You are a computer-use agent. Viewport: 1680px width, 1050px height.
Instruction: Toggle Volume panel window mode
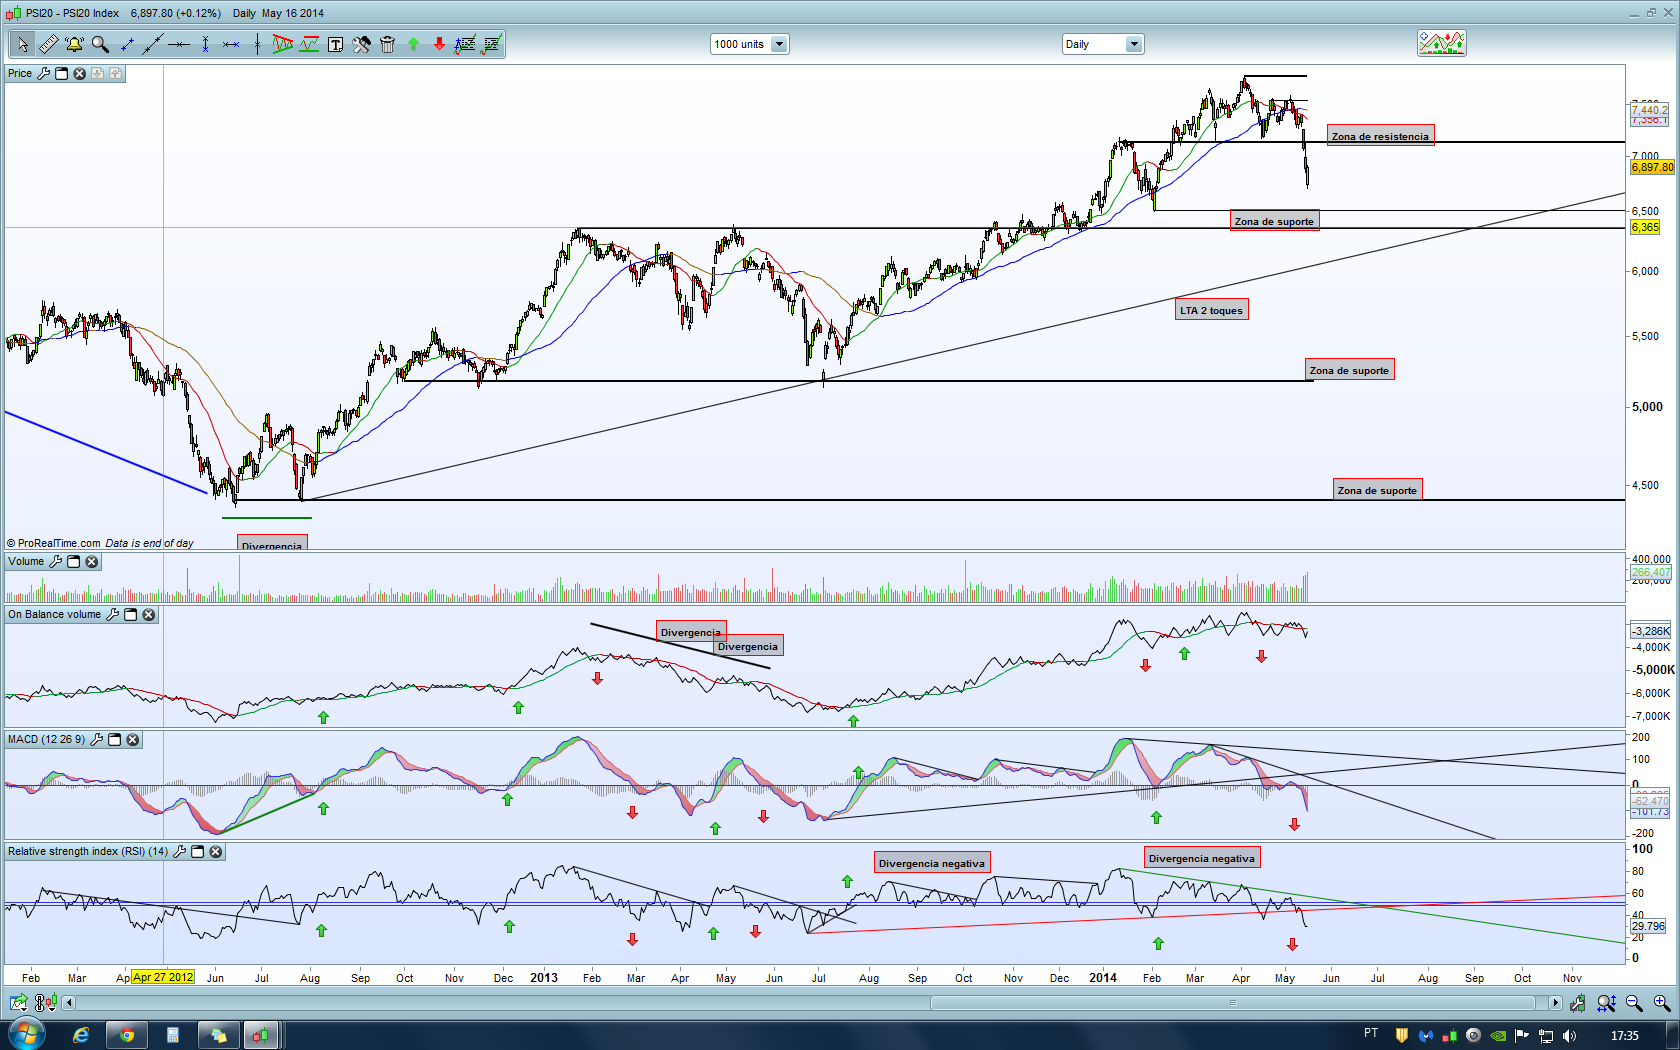(74, 562)
